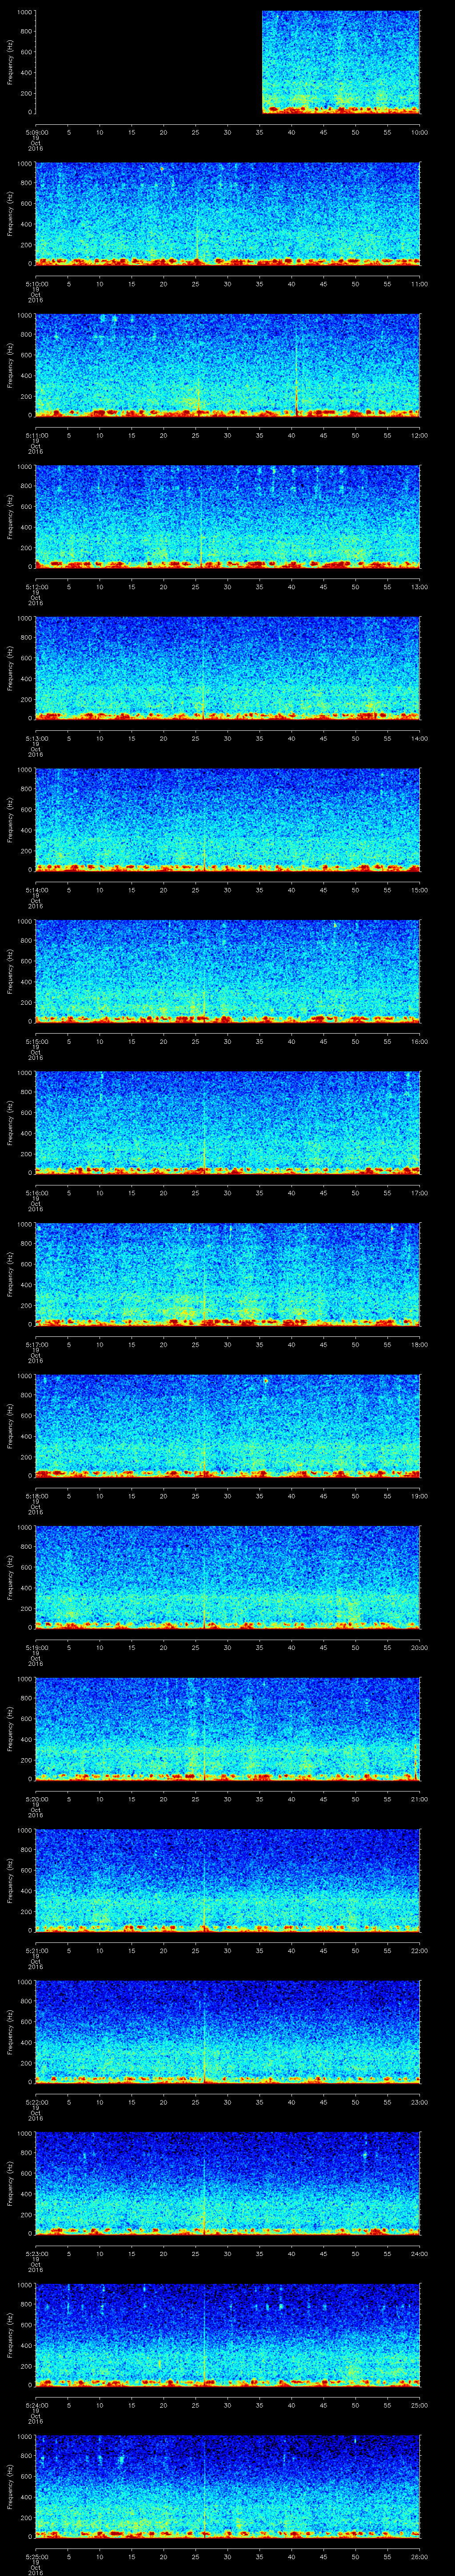This screenshot has height=2576, width=455.
Task: Select the spectrogram panel starting at 5:24:00
Action: pos(228,2334)
